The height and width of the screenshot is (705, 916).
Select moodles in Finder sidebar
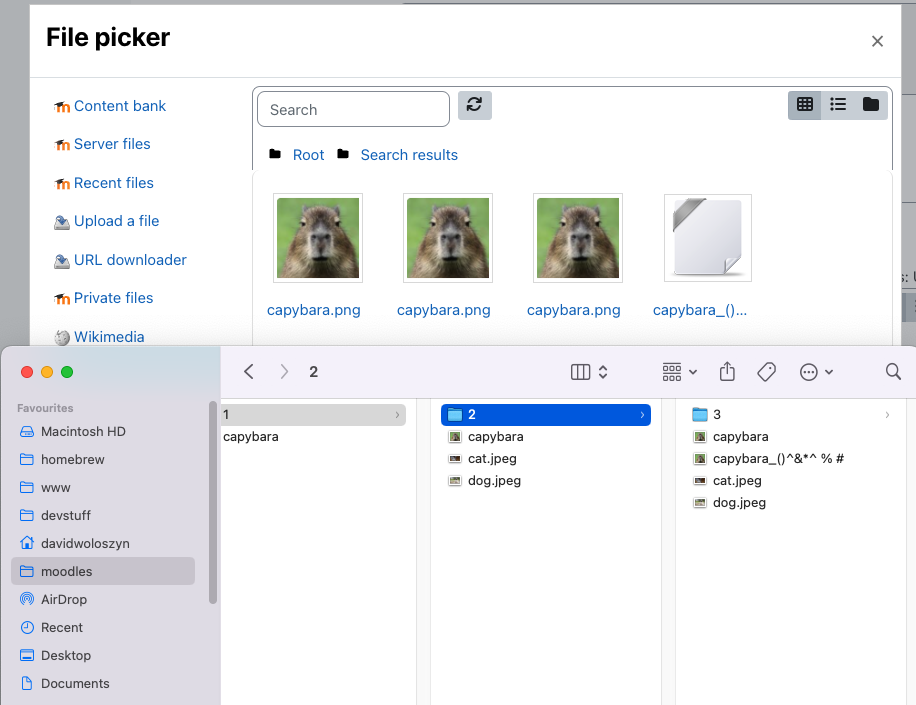point(103,571)
